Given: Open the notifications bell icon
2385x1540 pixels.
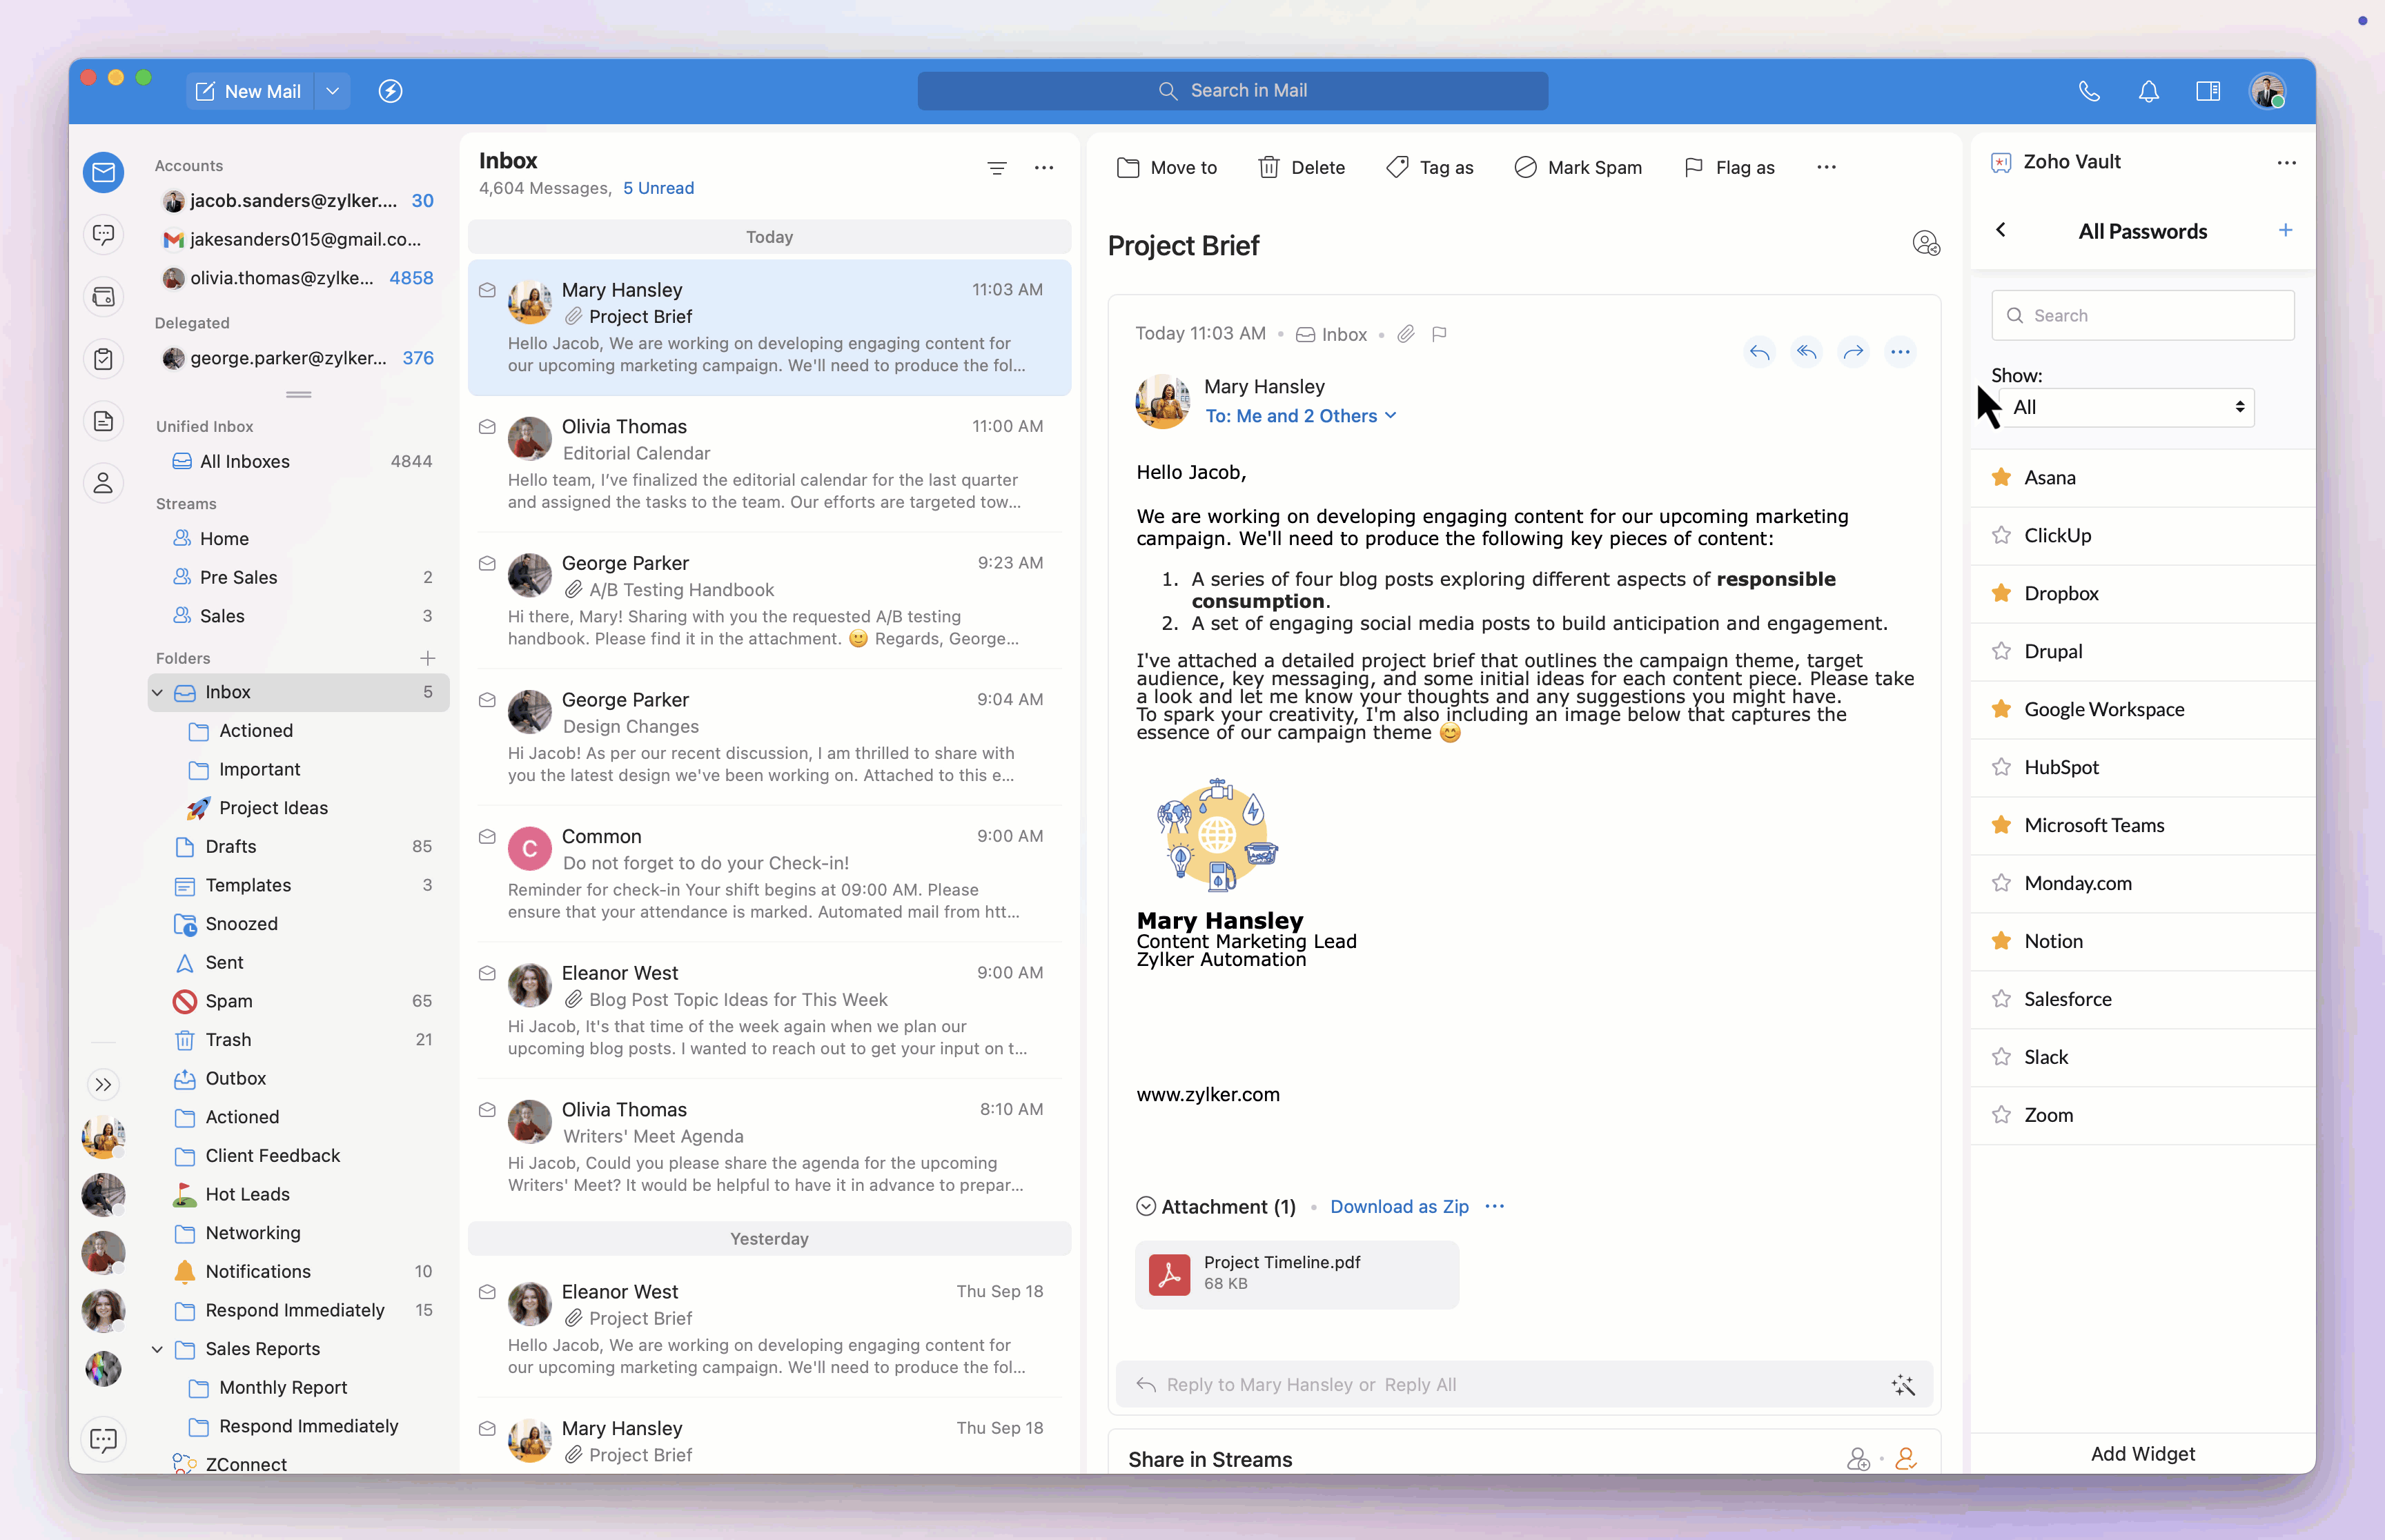Looking at the screenshot, I should point(2148,91).
